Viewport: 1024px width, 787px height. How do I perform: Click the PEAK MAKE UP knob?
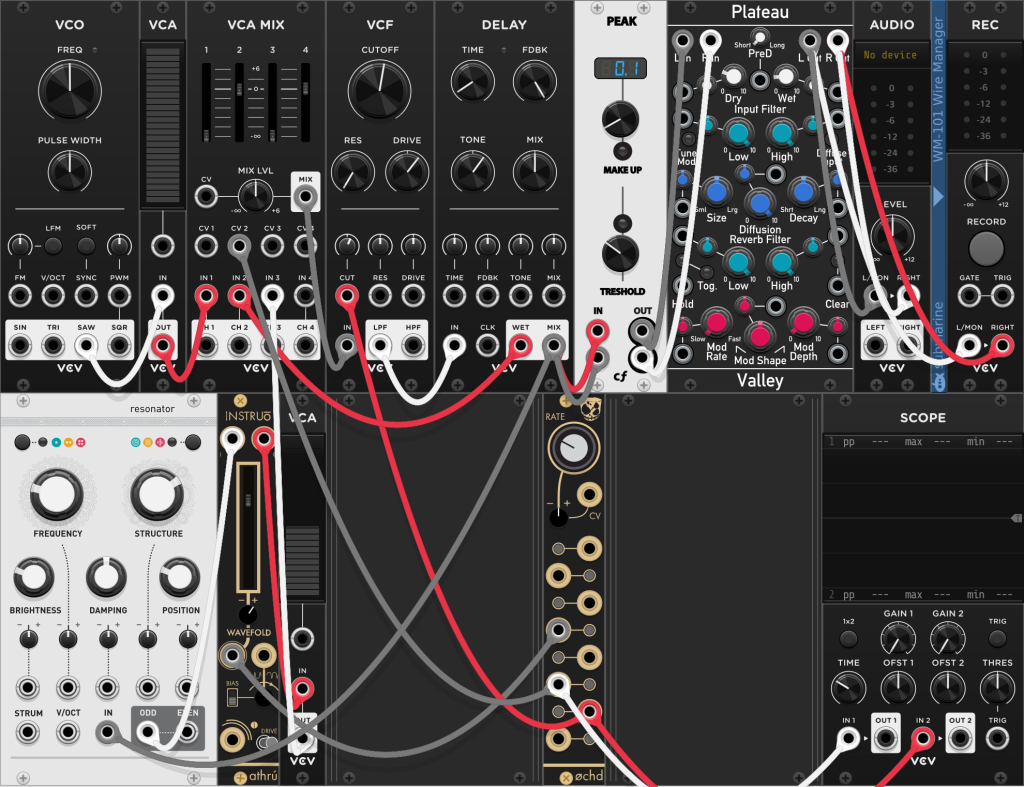[620, 119]
